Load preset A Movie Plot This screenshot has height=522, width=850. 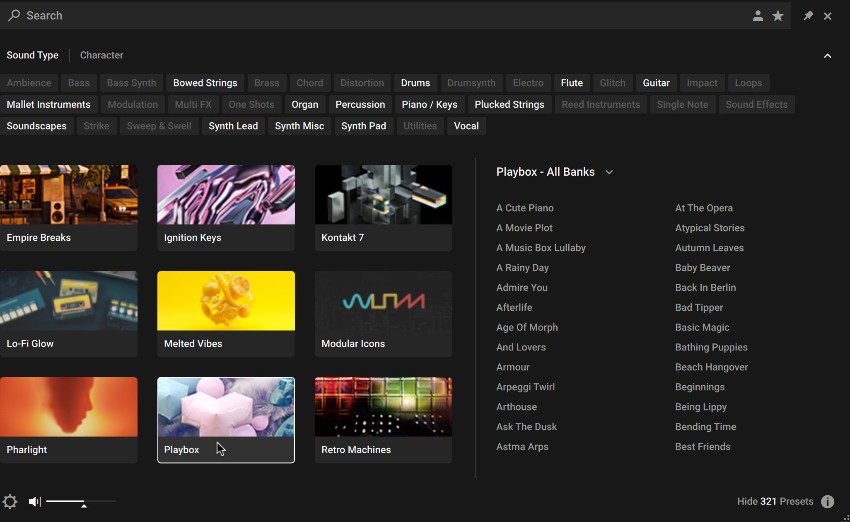pos(524,228)
